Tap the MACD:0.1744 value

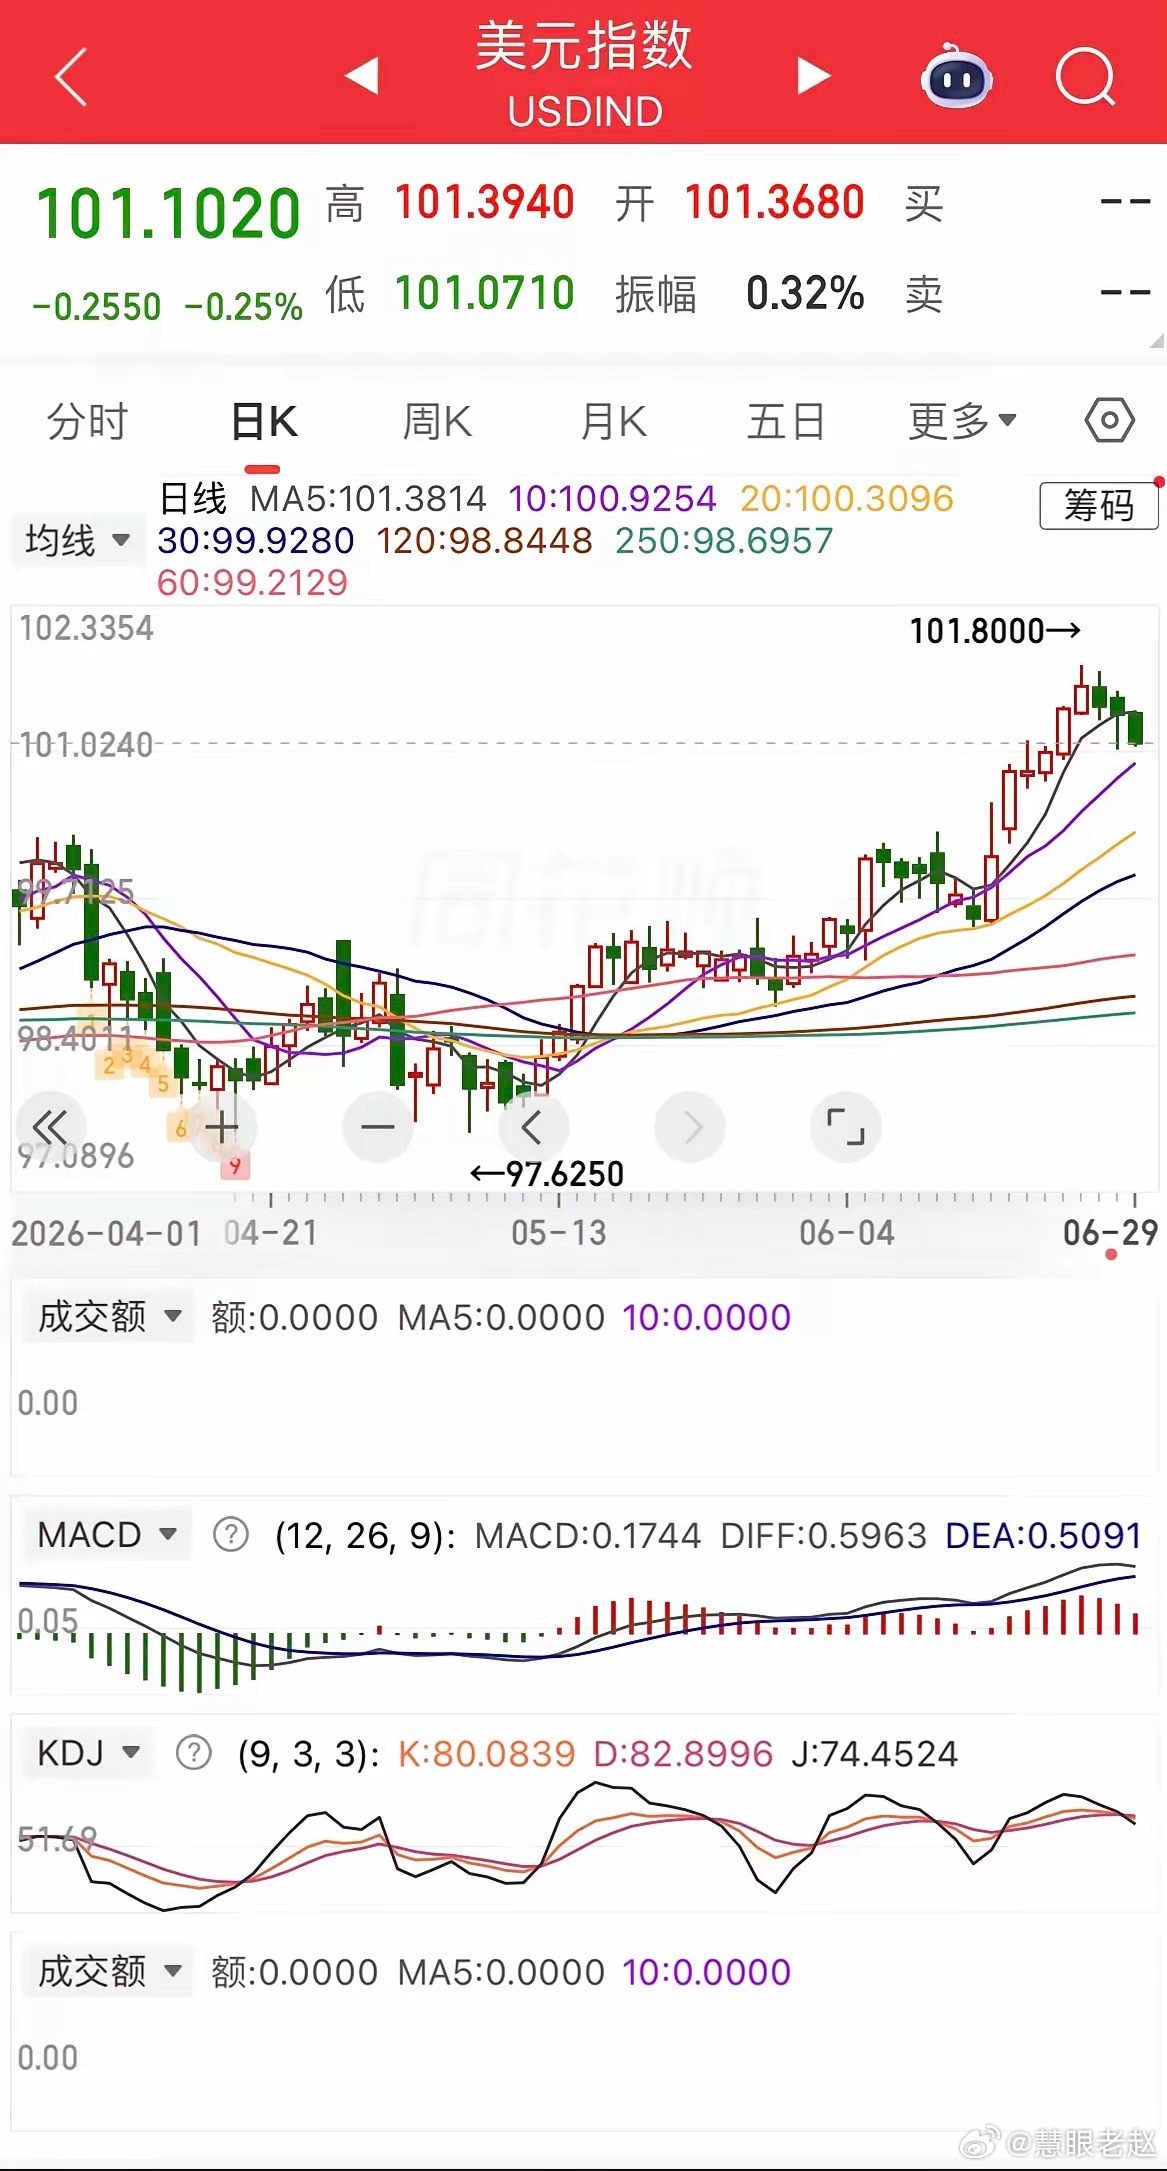(588, 1535)
